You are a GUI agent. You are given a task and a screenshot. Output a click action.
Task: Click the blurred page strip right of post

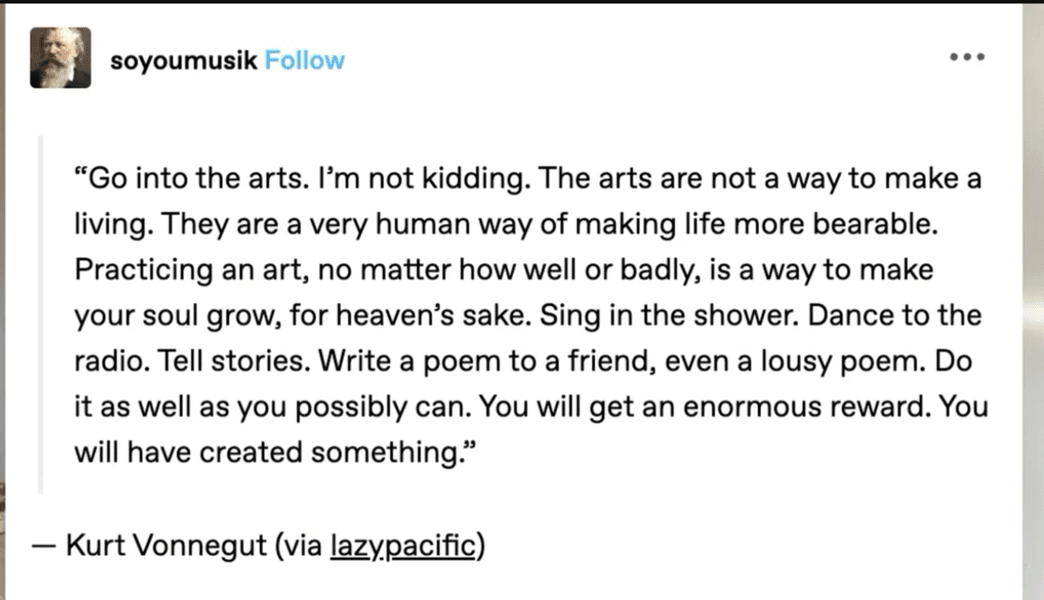pos(1033,301)
